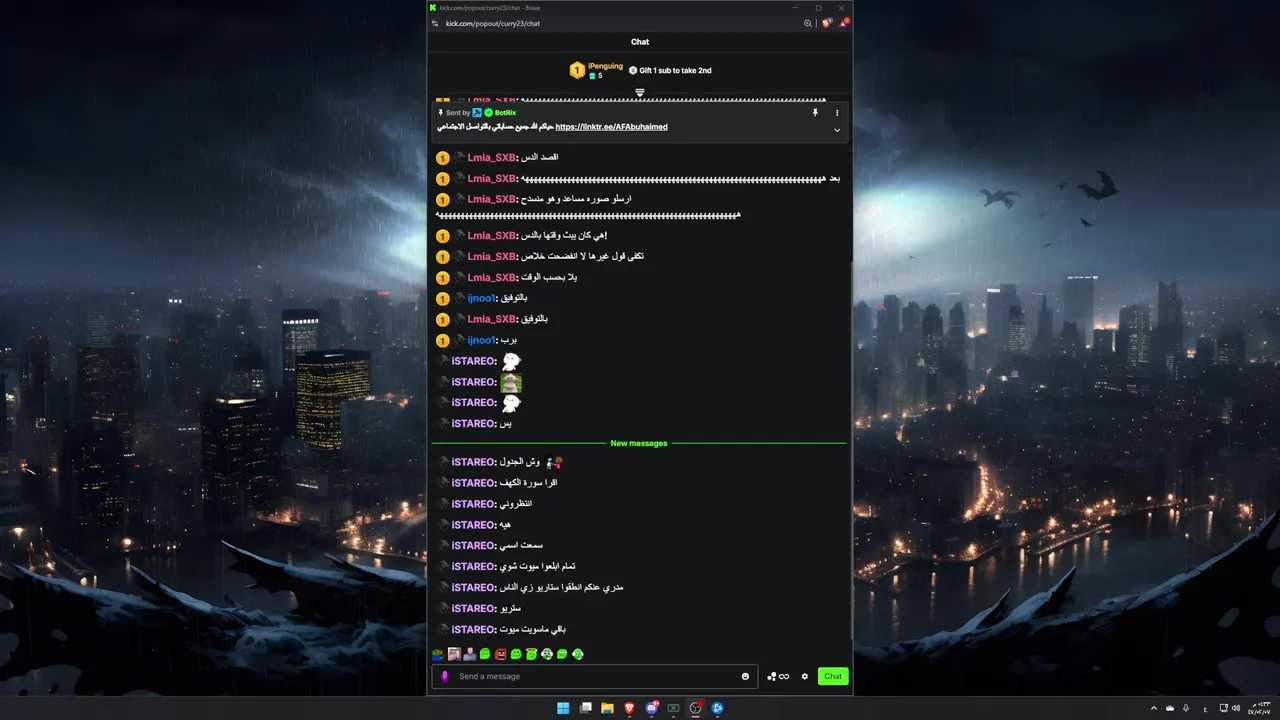Click ijnoo1 username saying بالتوفيق
The height and width of the screenshot is (720, 1280).
[481, 298]
